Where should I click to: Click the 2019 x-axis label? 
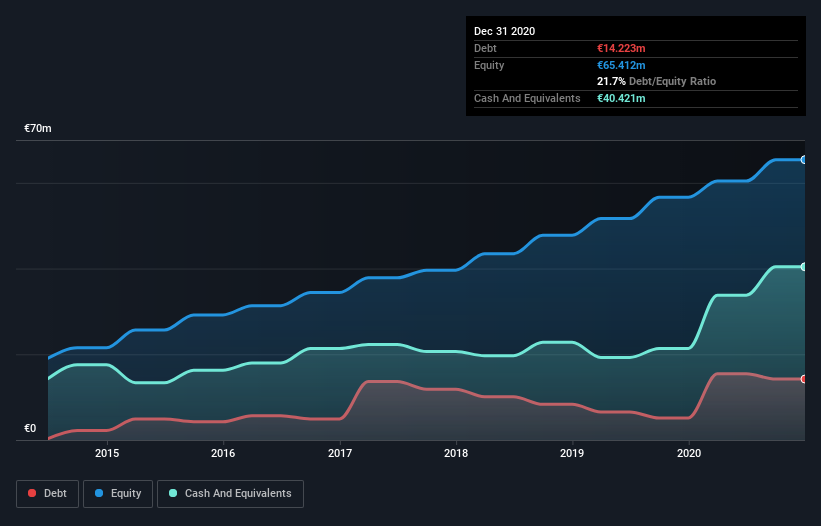coord(572,453)
